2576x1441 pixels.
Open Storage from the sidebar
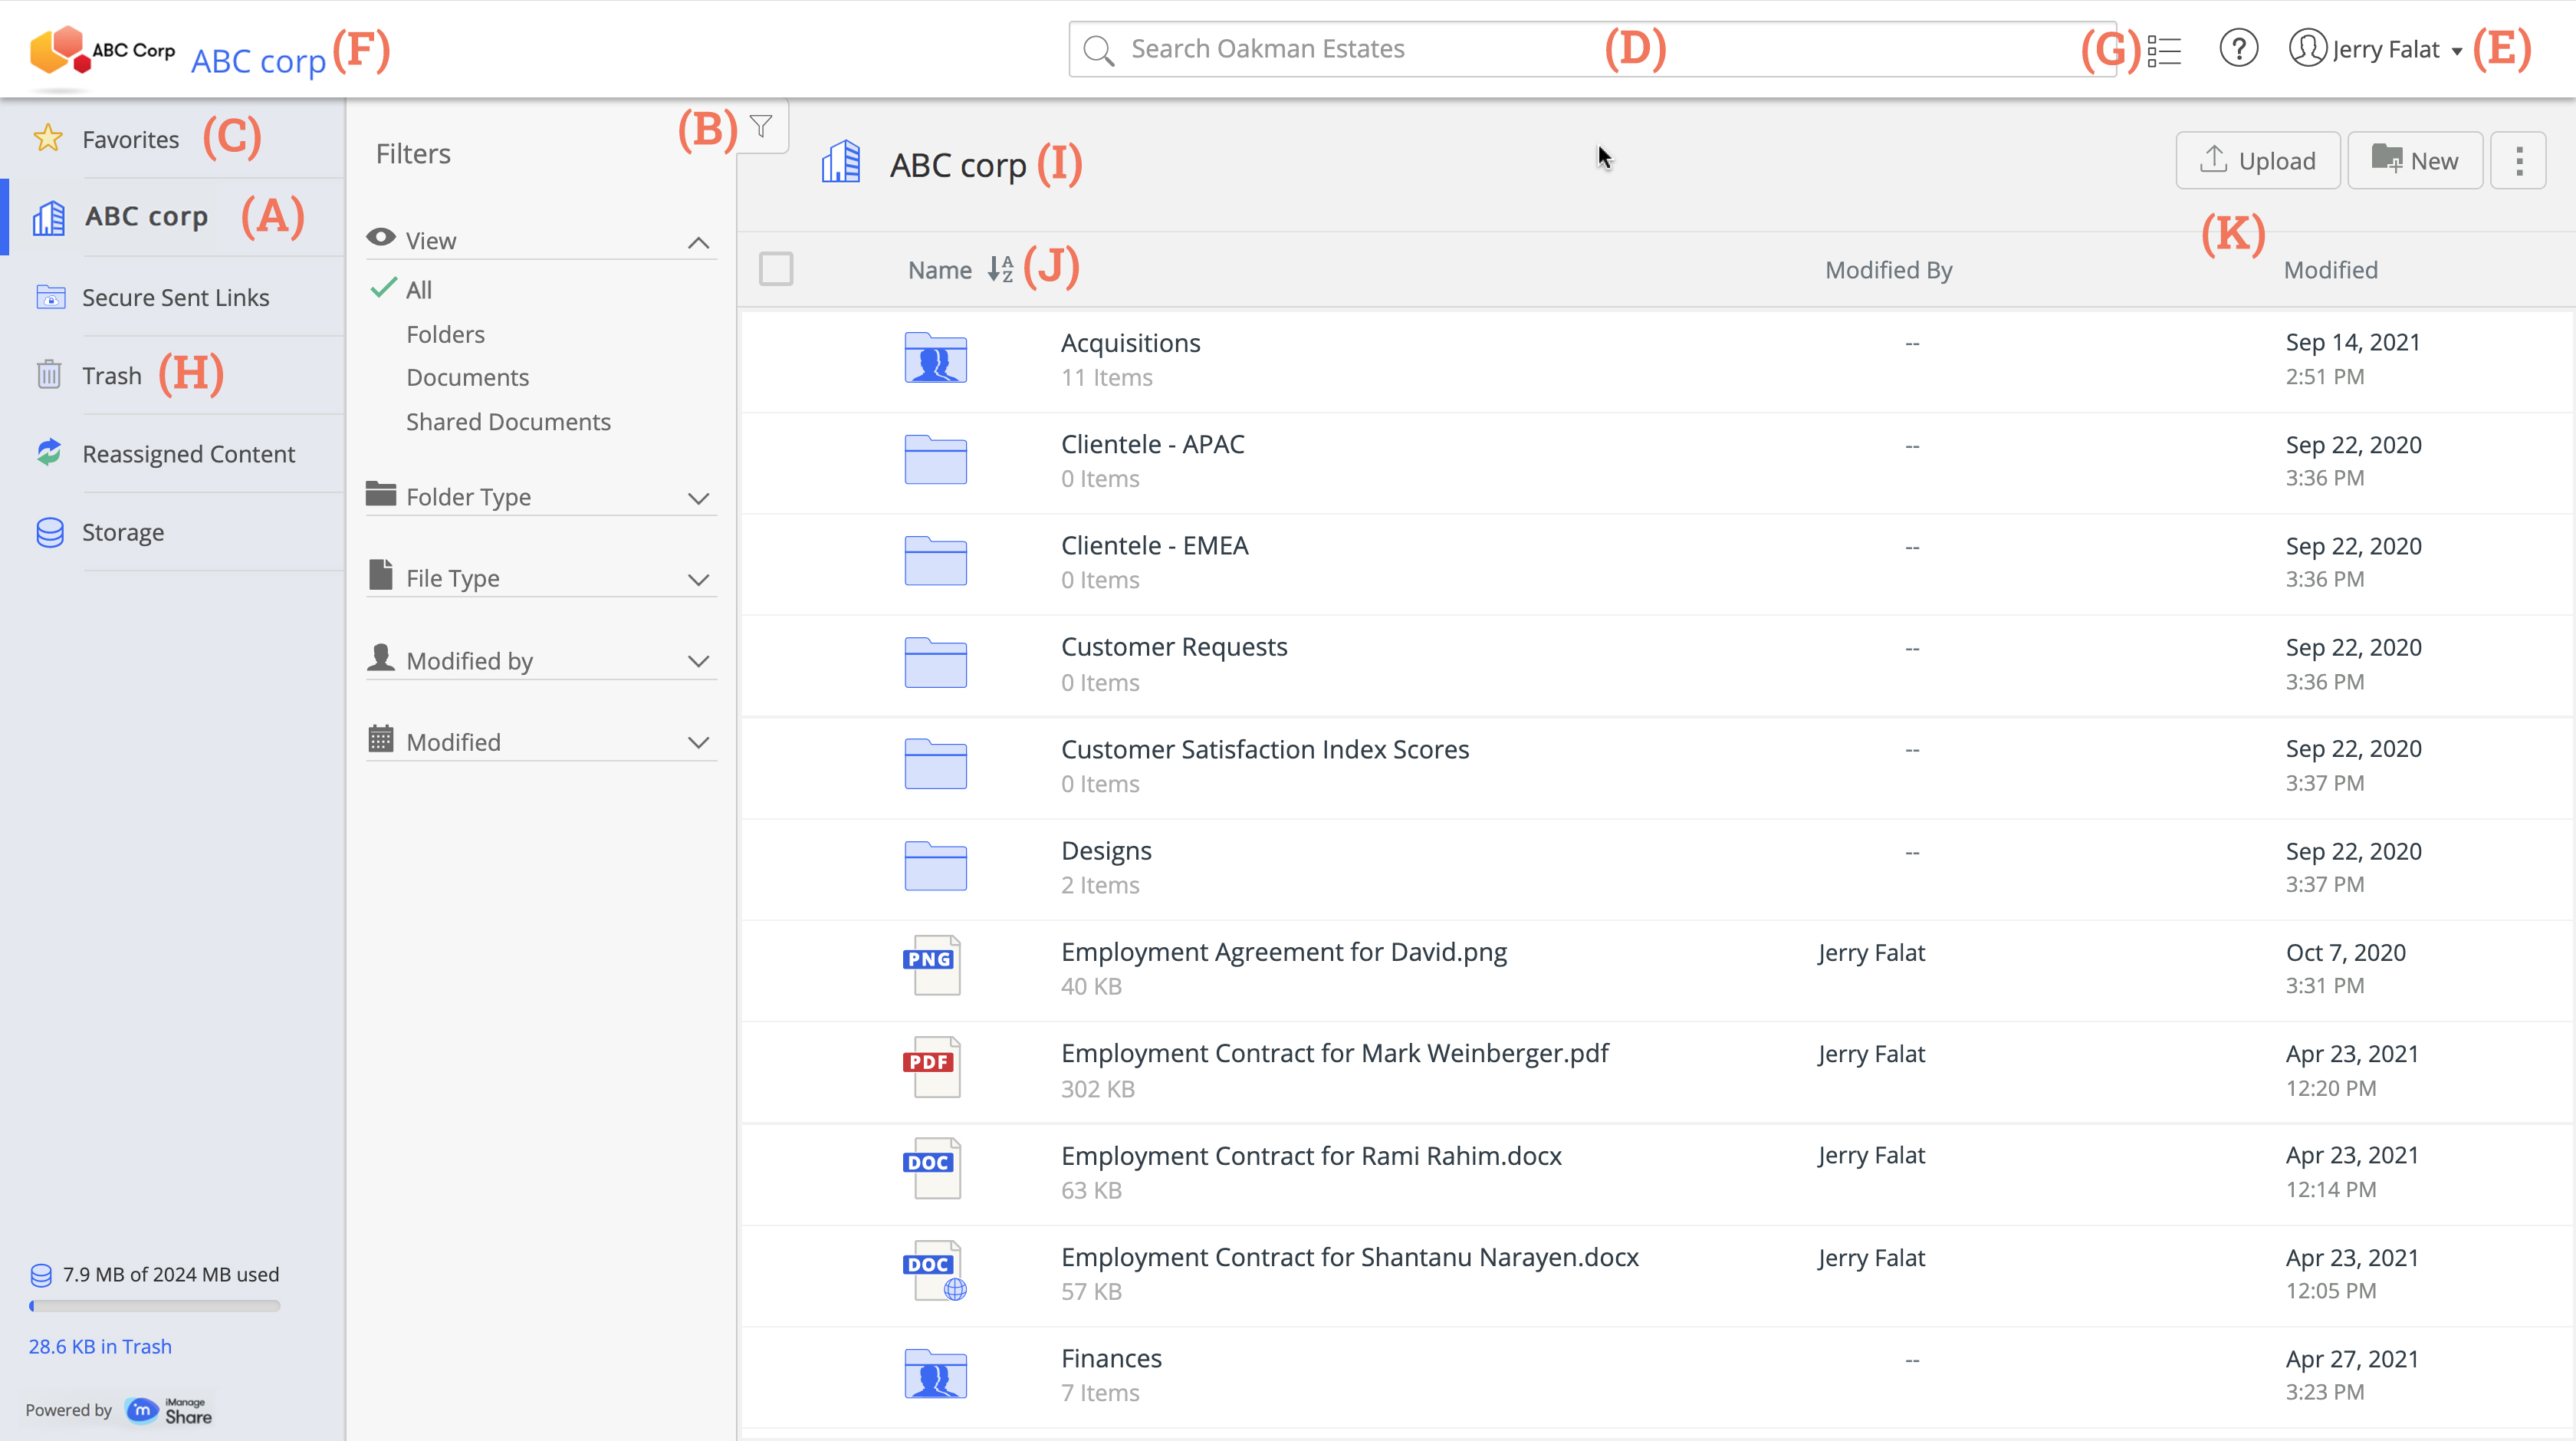pos(122,532)
